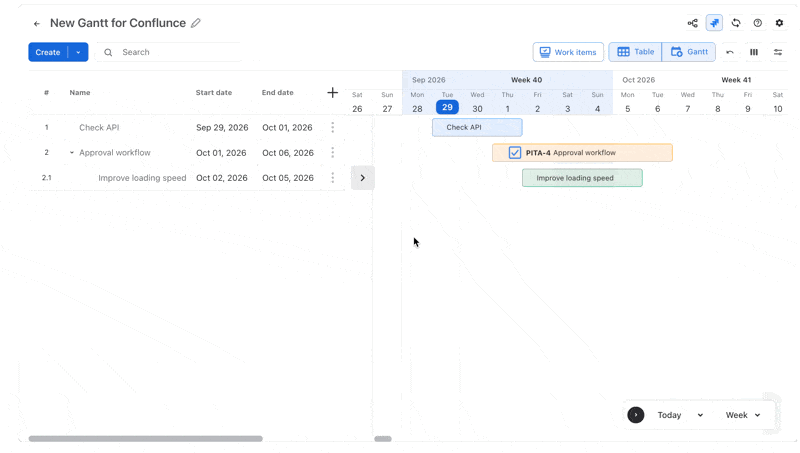Open the Create dropdown arrow
The image size is (800, 453).
click(x=78, y=52)
